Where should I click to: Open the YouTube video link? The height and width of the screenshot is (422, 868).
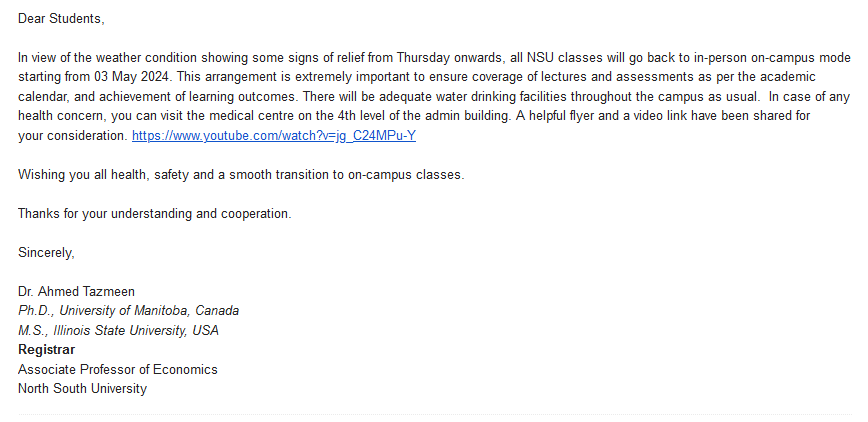(x=273, y=136)
